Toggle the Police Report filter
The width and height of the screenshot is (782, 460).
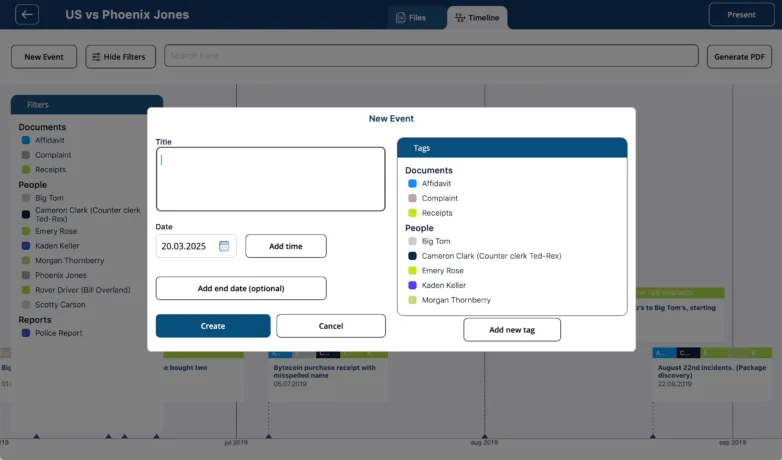tap(58, 333)
